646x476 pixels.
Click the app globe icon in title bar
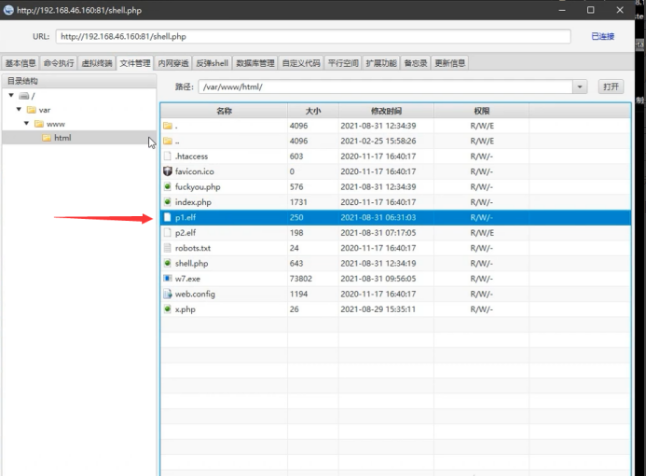coord(8,10)
